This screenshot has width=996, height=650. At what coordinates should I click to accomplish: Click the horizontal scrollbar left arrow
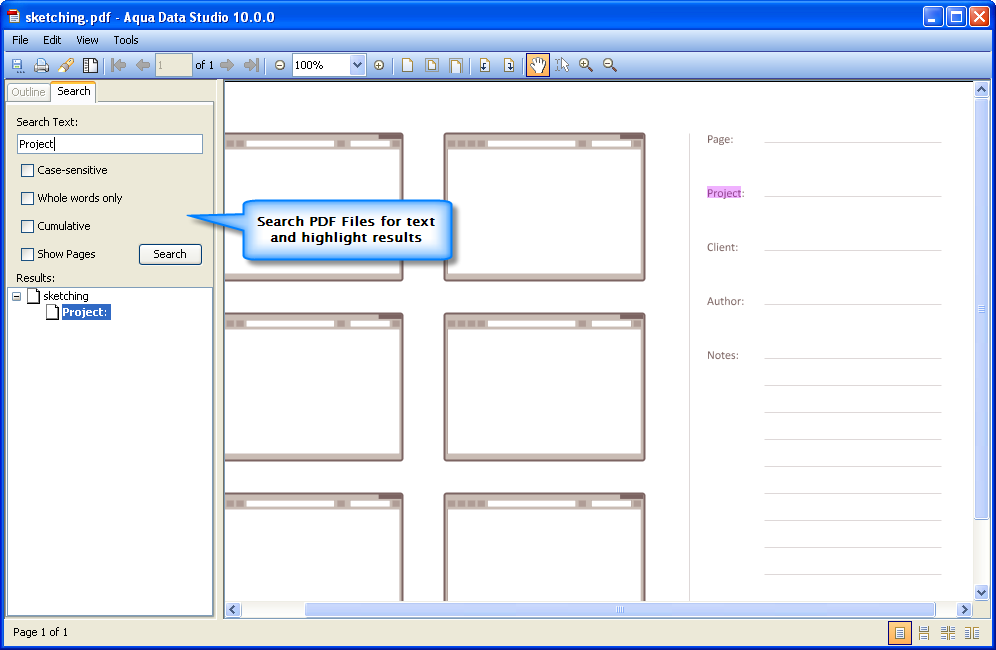pyautogui.click(x=232, y=609)
